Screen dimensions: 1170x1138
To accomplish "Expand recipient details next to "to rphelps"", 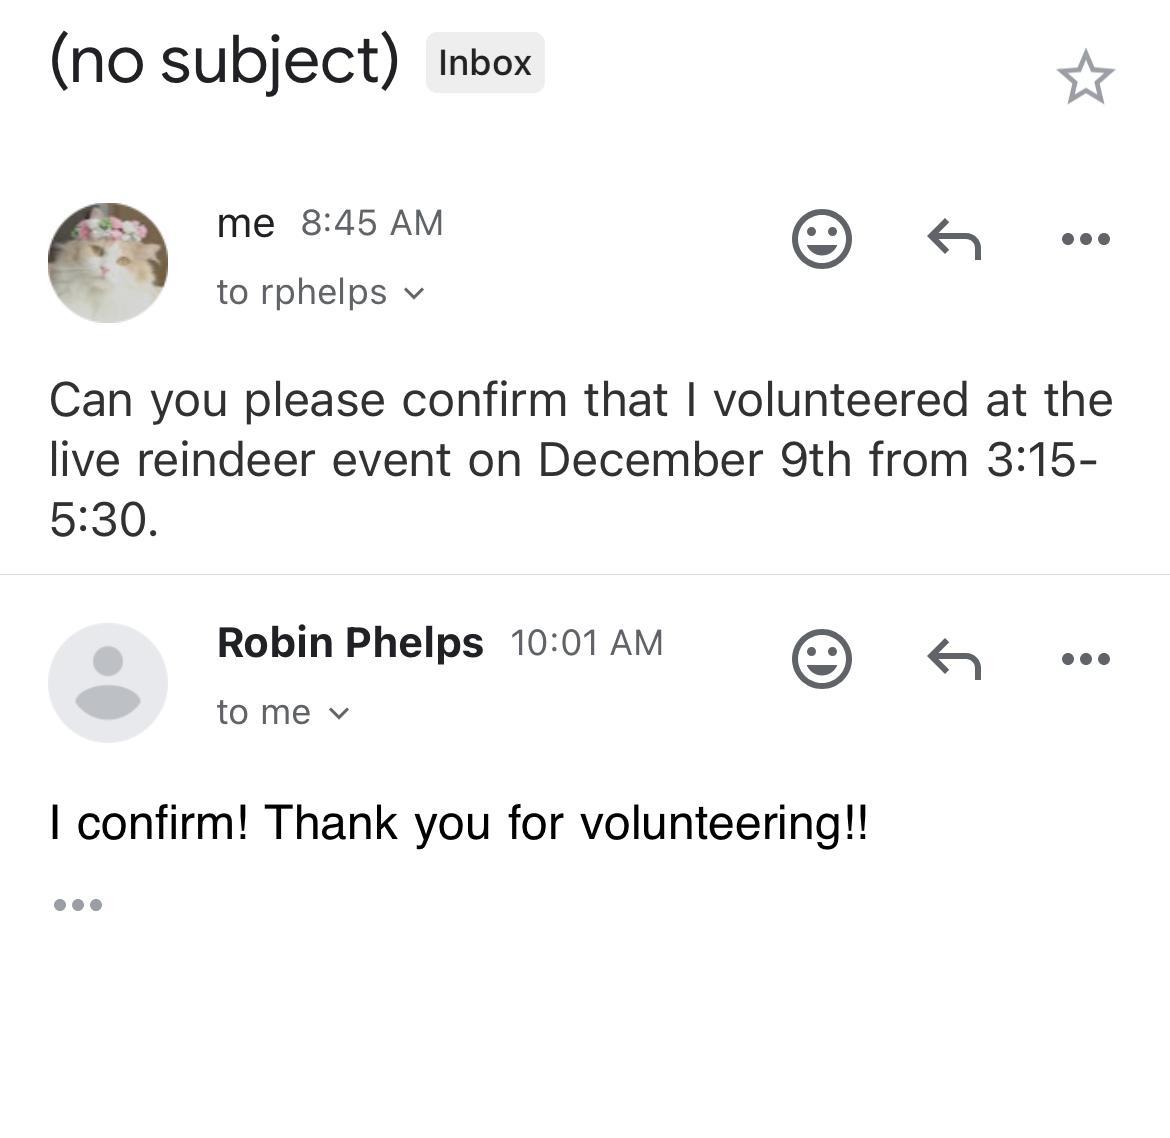I will (414, 293).
